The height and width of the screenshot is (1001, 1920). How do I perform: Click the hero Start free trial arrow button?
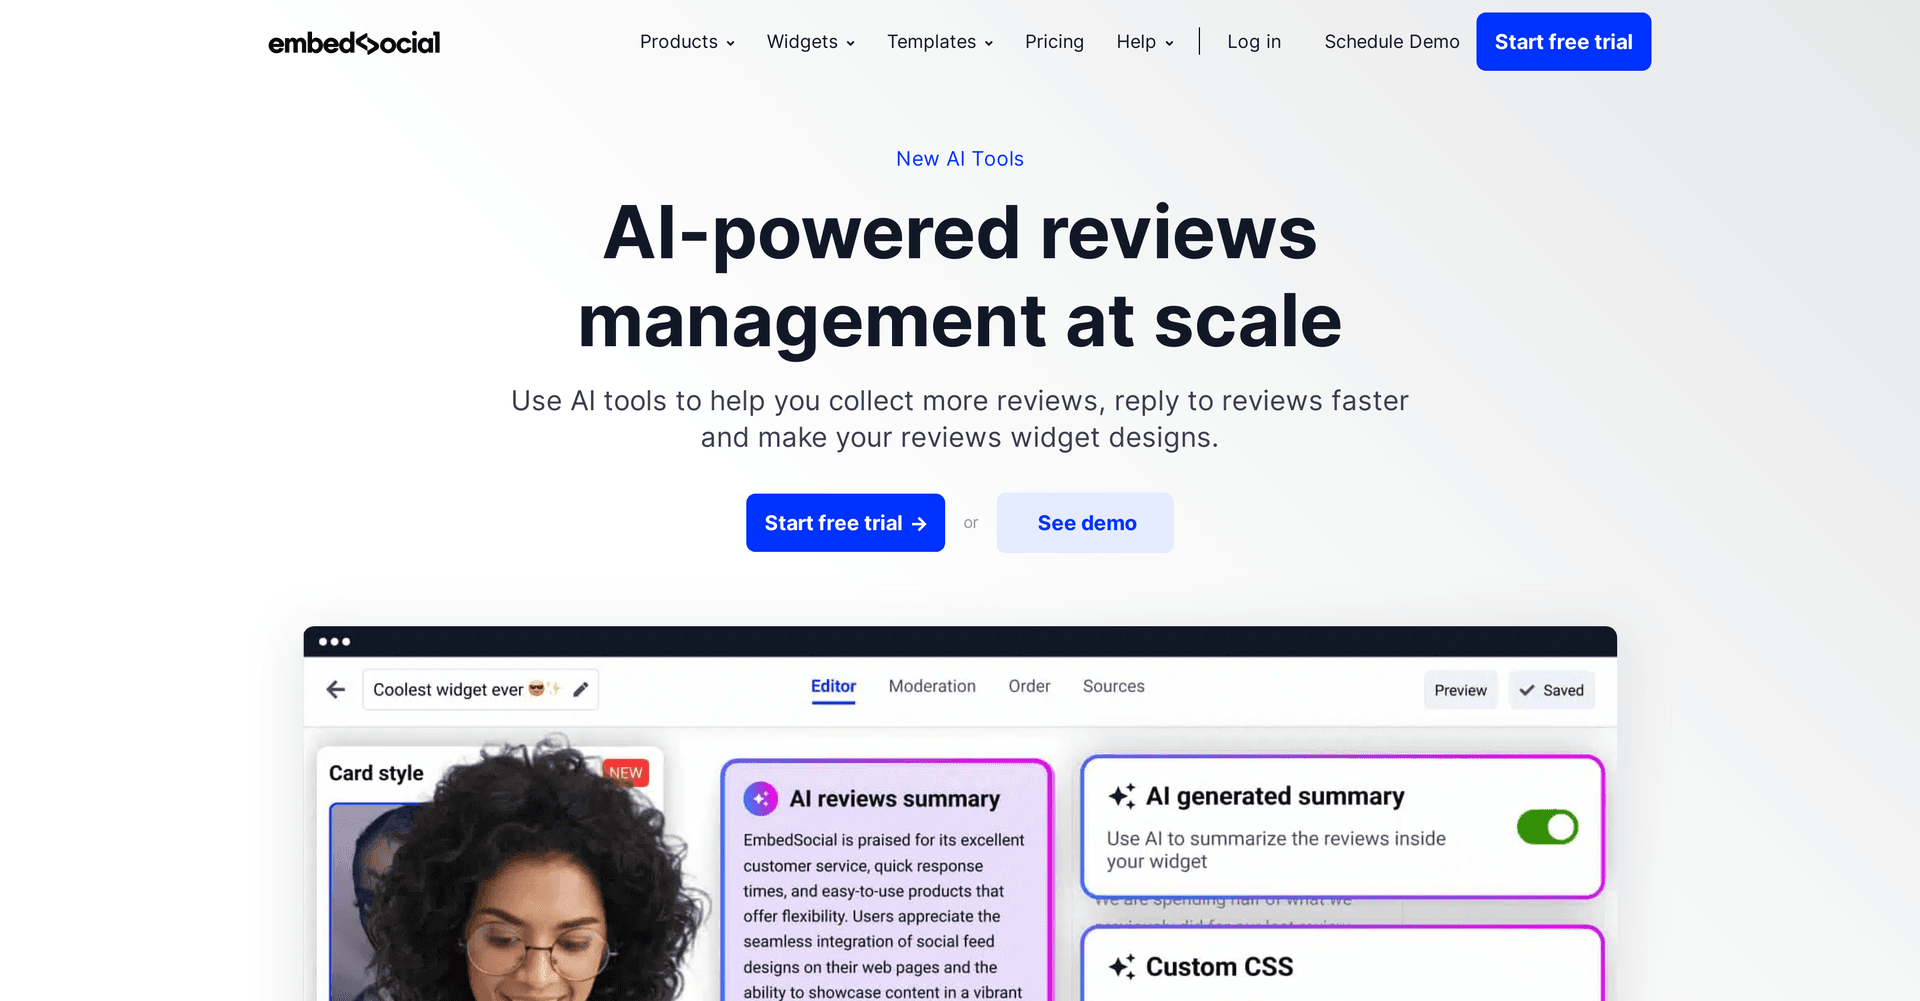pyautogui.click(x=845, y=523)
